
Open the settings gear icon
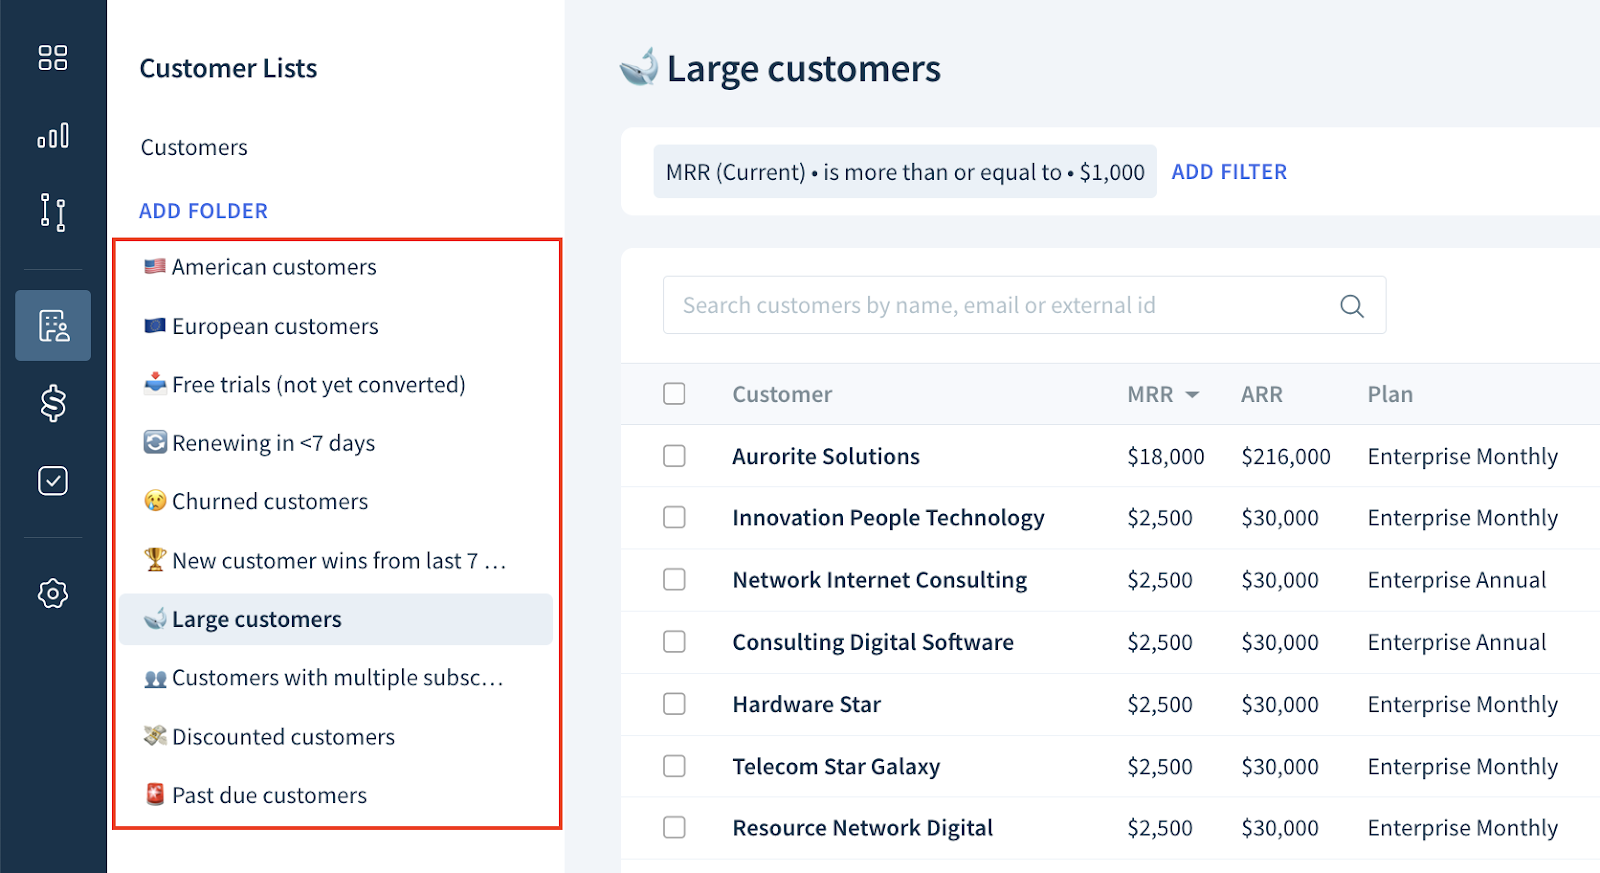(53, 594)
